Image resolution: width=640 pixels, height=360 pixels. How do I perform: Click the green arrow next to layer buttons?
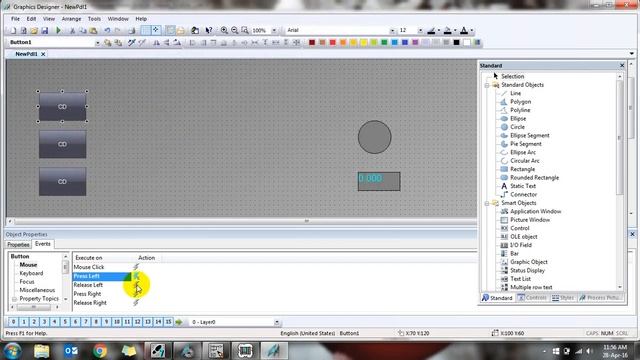(179, 322)
